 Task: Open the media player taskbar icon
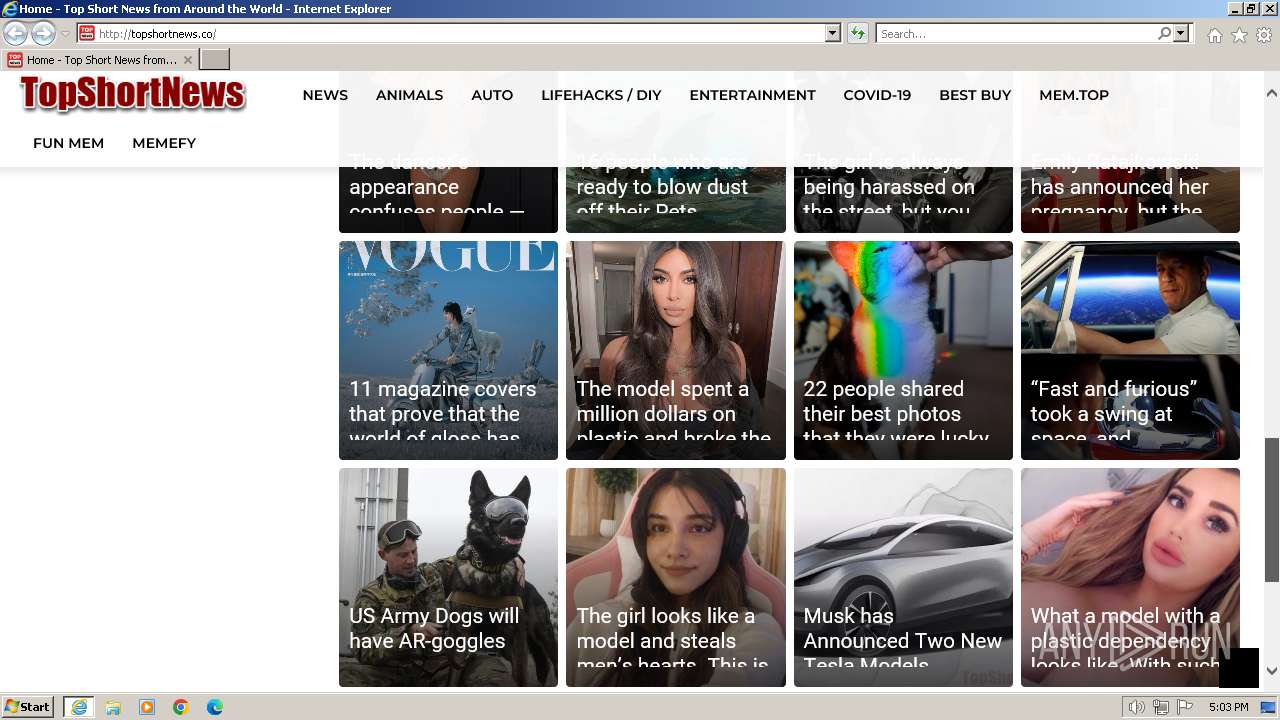(x=147, y=707)
